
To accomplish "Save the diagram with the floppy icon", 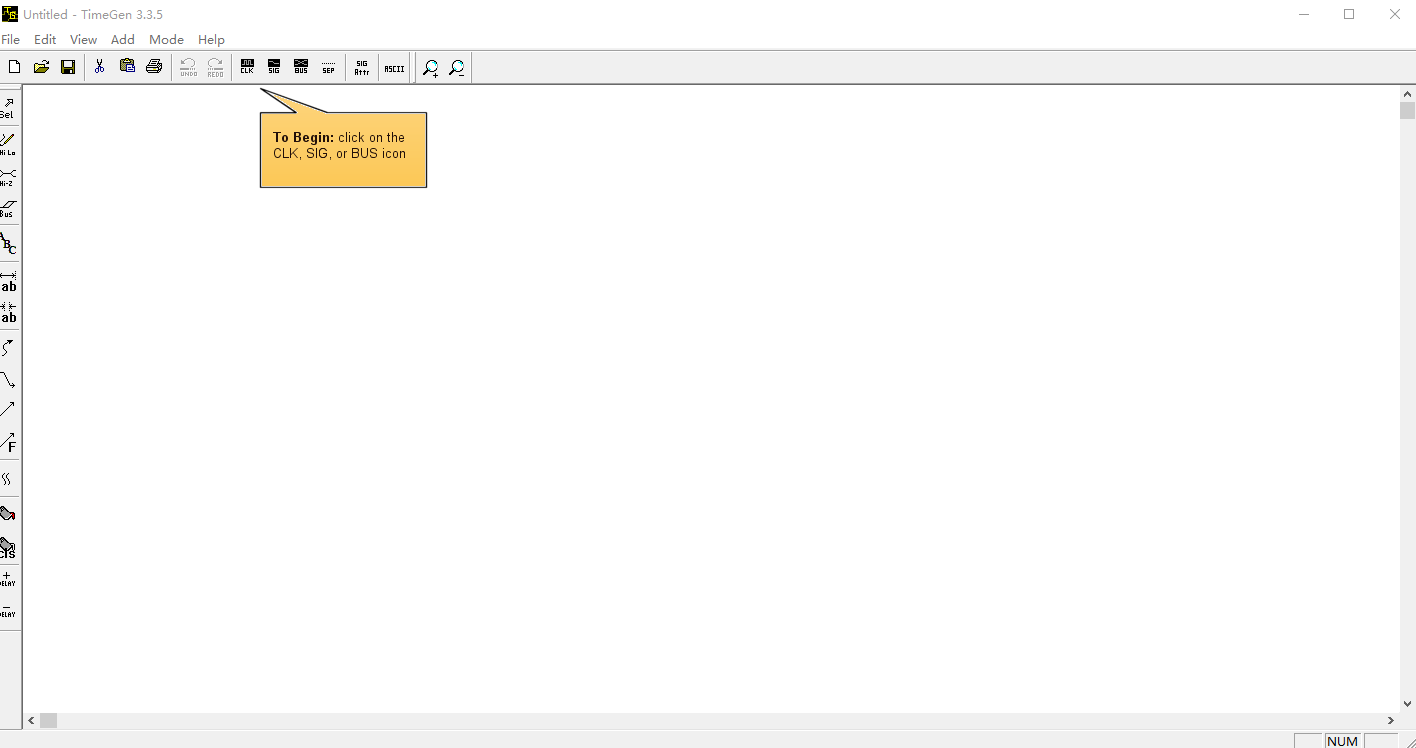I will point(68,67).
